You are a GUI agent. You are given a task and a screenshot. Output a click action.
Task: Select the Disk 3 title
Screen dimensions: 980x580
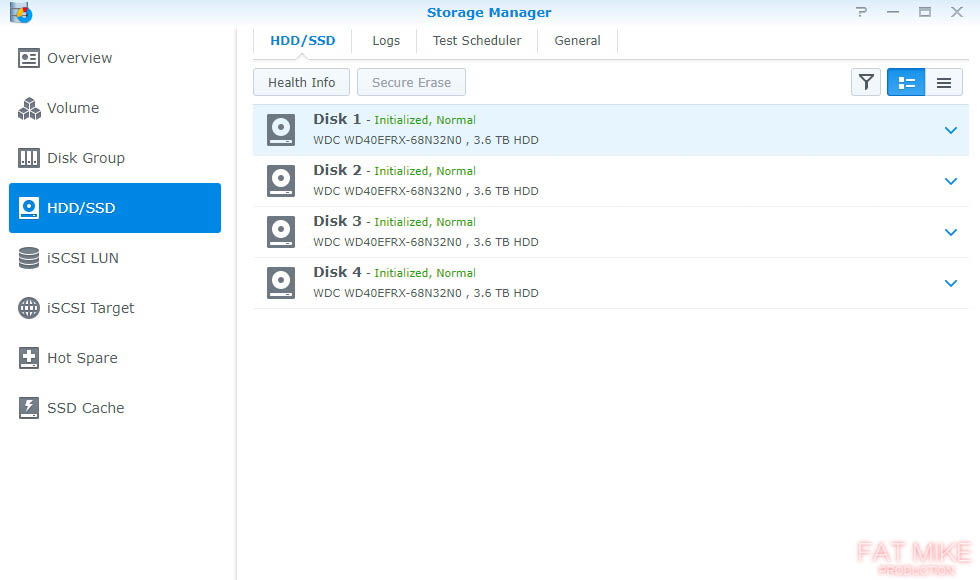(337, 221)
